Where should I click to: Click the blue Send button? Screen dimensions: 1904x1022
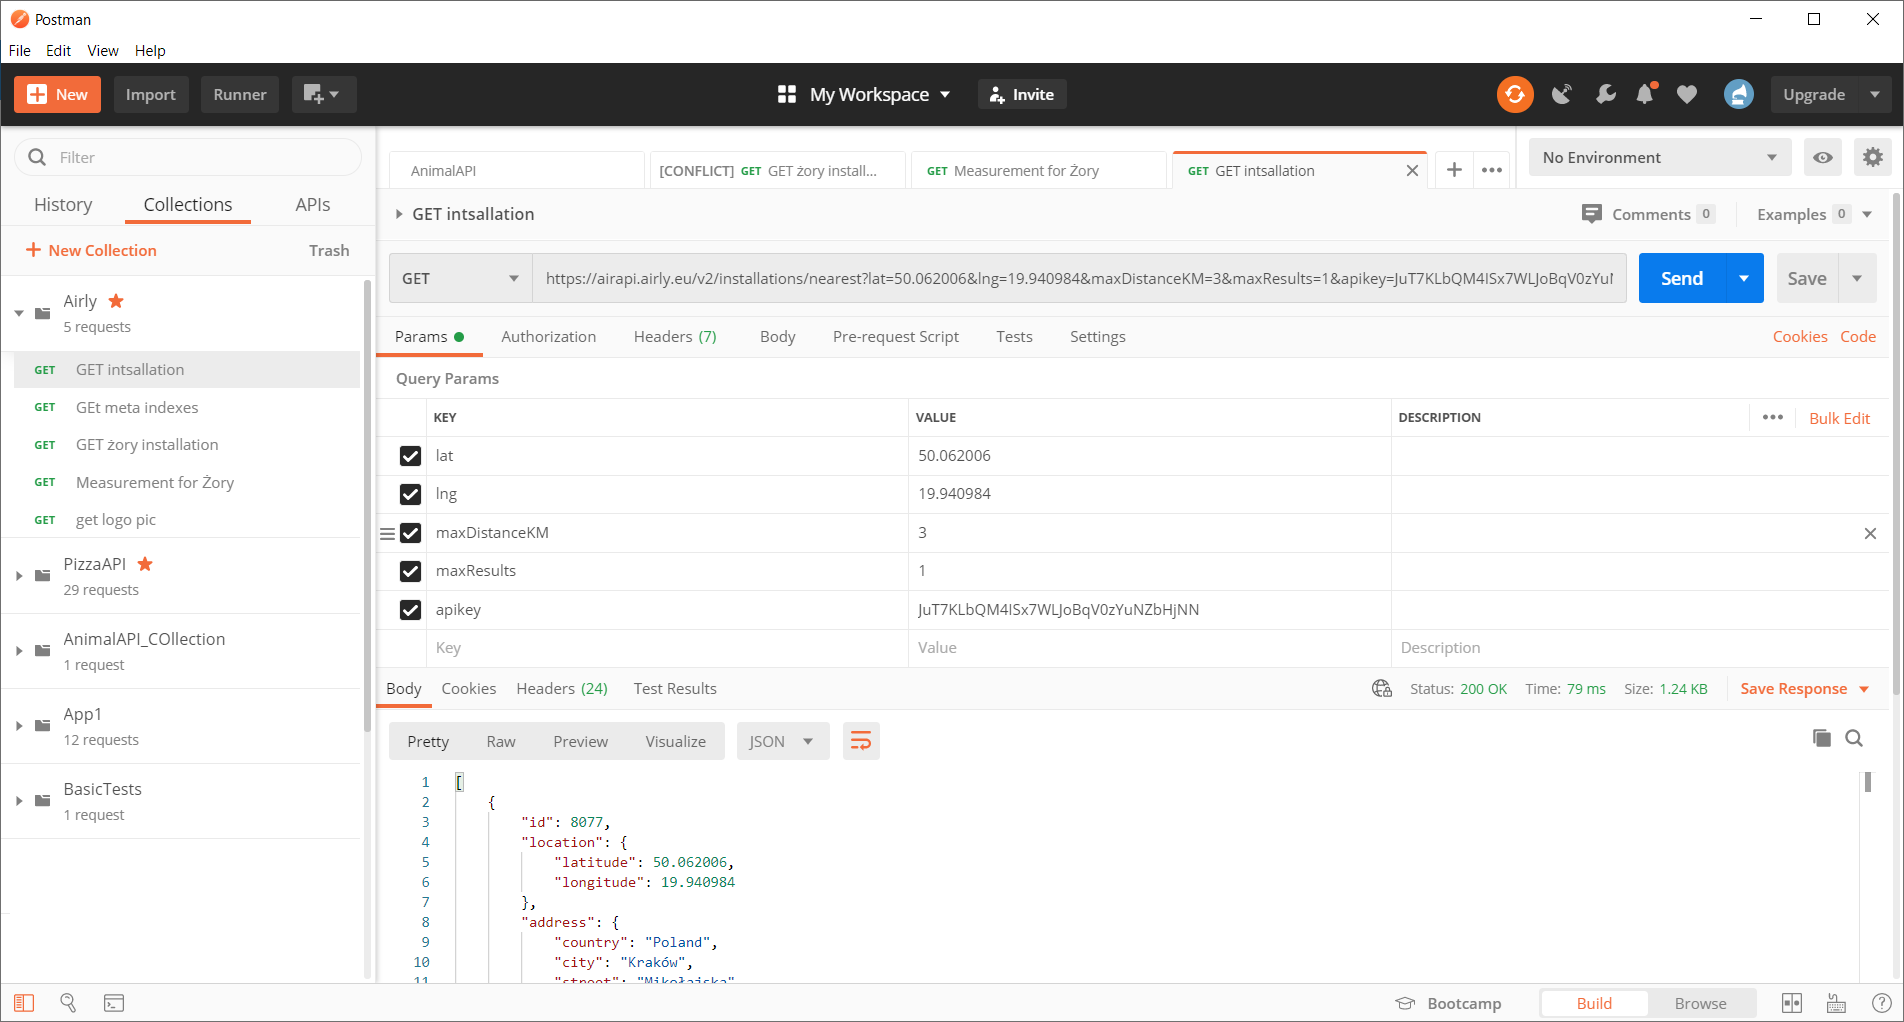pos(1682,279)
